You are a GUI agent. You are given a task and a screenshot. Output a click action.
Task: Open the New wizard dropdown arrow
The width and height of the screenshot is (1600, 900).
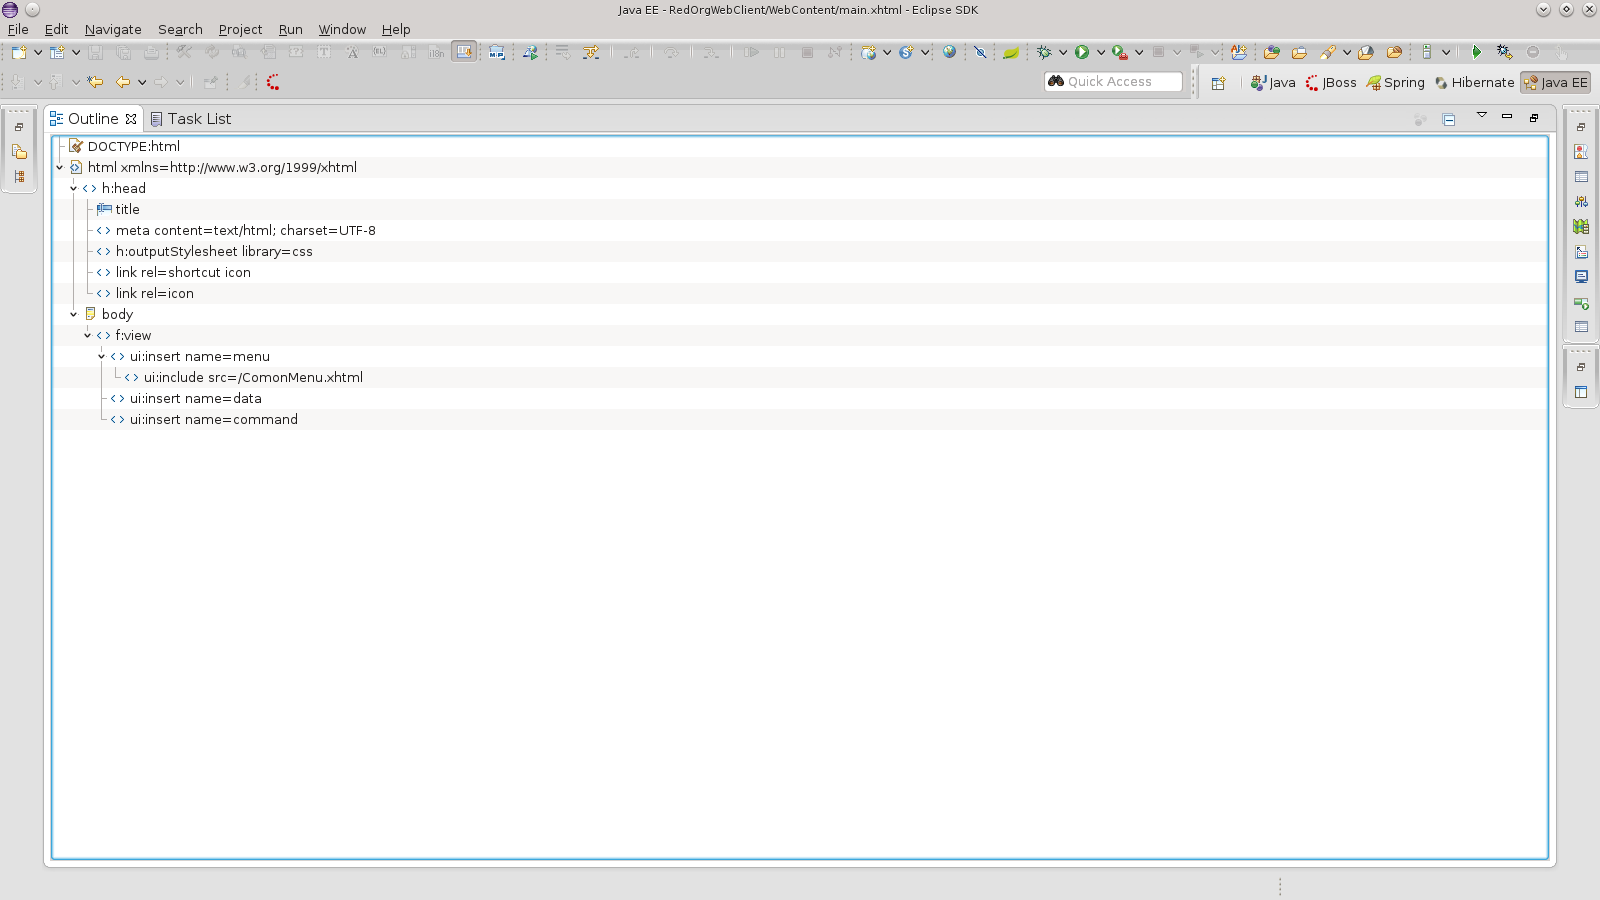[38, 52]
